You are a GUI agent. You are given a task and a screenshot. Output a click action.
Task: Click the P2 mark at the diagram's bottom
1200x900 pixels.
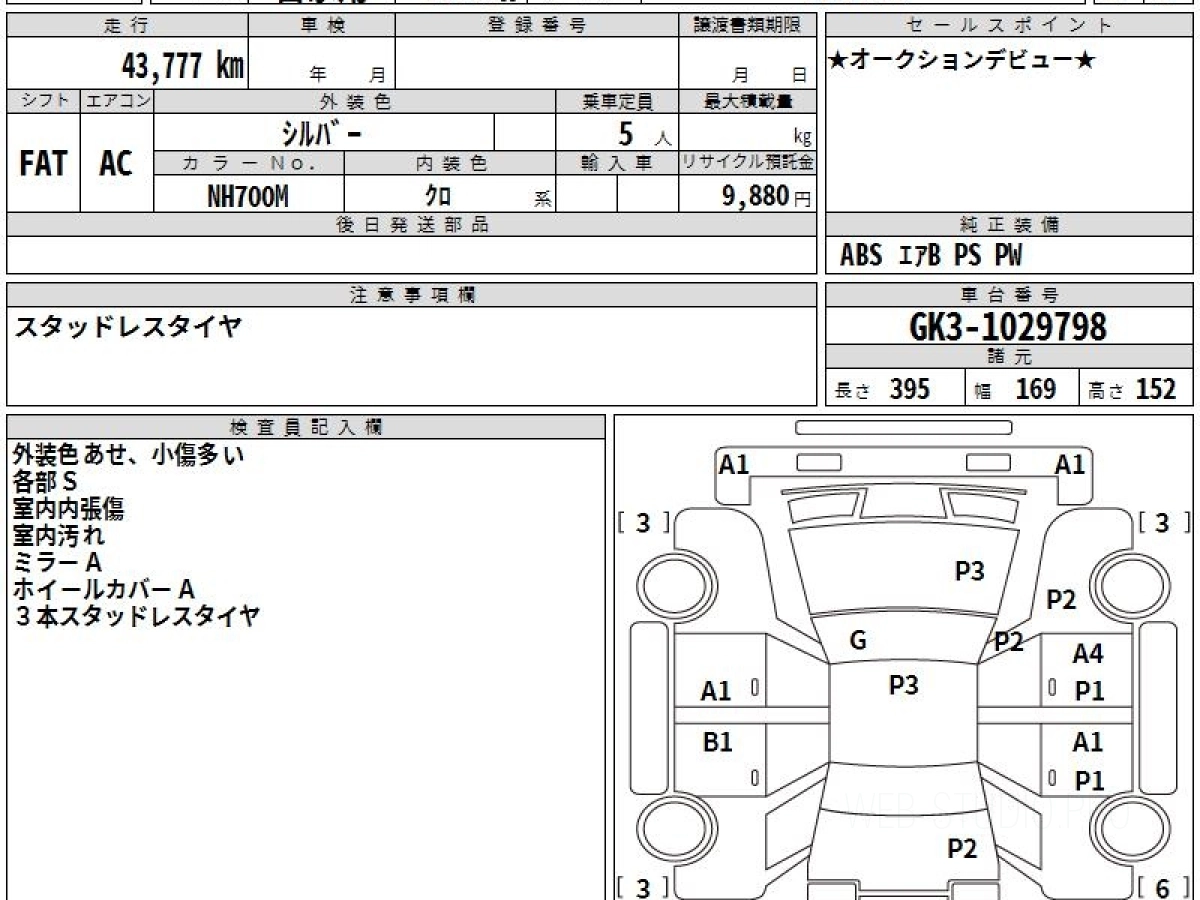coord(961,849)
